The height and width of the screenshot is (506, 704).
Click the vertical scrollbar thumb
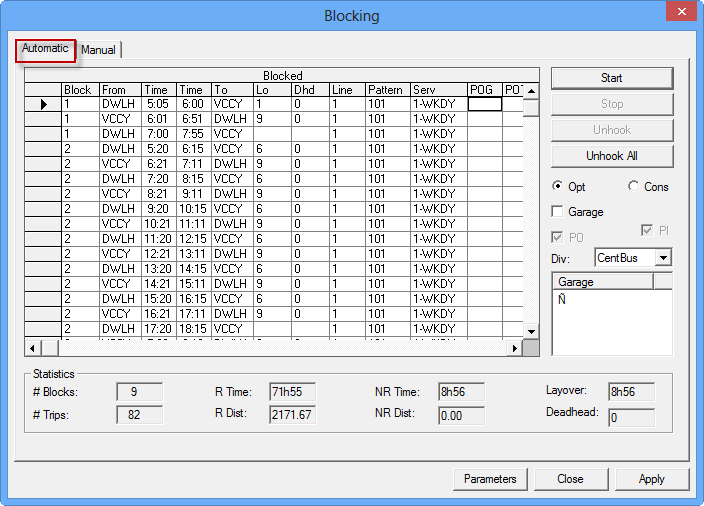[531, 108]
